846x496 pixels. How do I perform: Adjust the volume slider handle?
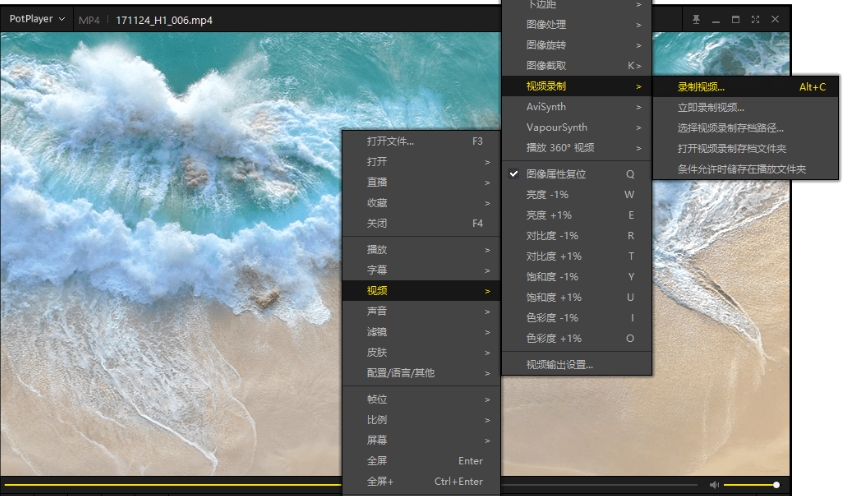click(776, 485)
